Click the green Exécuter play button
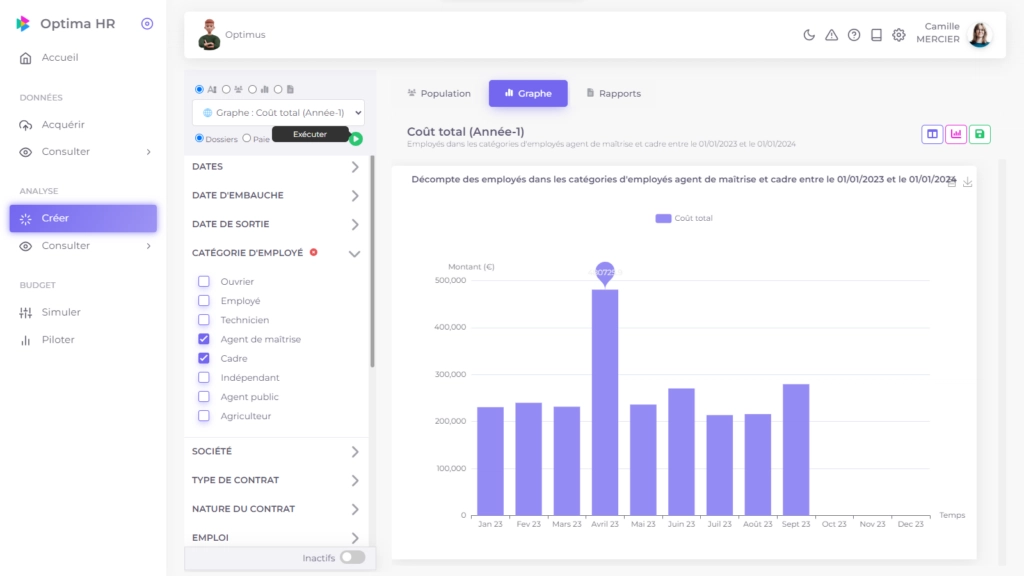1024x576 pixels. pos(356,139)
